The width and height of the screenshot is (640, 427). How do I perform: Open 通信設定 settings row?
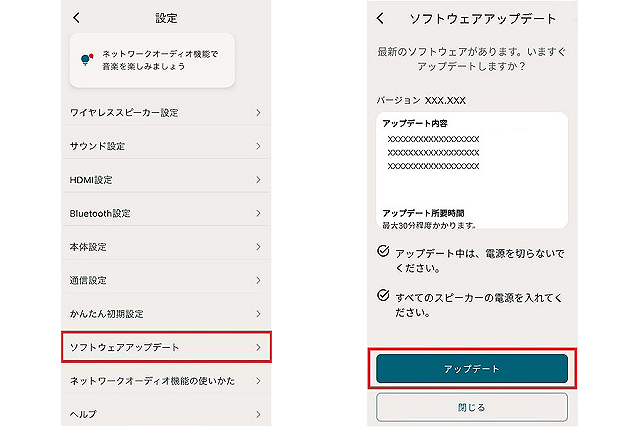click(165, 280)
